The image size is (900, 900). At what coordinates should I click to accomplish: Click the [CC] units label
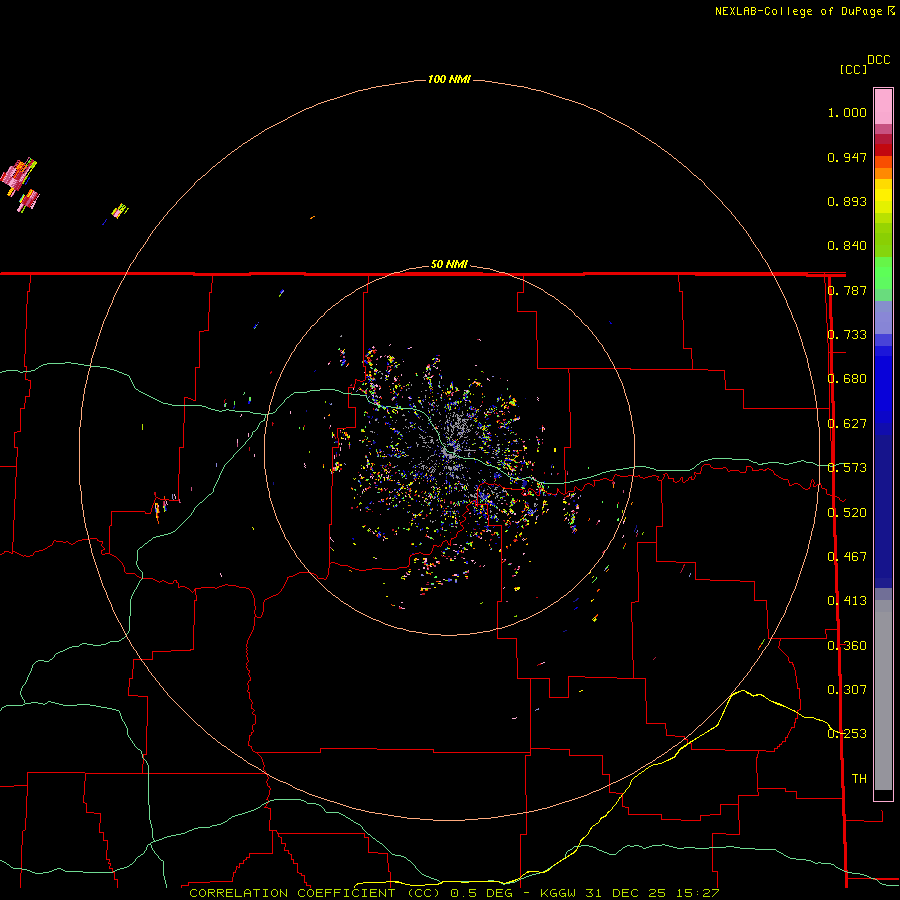tap(853, 69)
